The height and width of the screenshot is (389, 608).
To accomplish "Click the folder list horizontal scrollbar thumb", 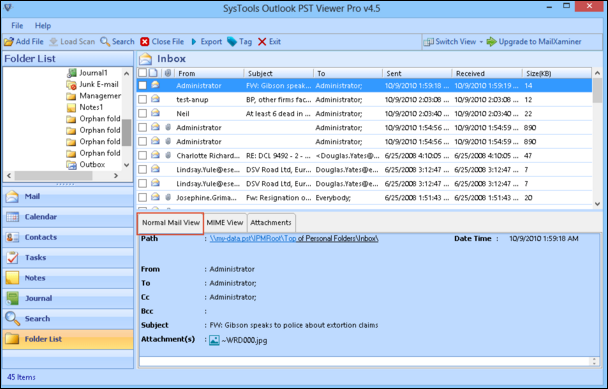I will (54, 176).
